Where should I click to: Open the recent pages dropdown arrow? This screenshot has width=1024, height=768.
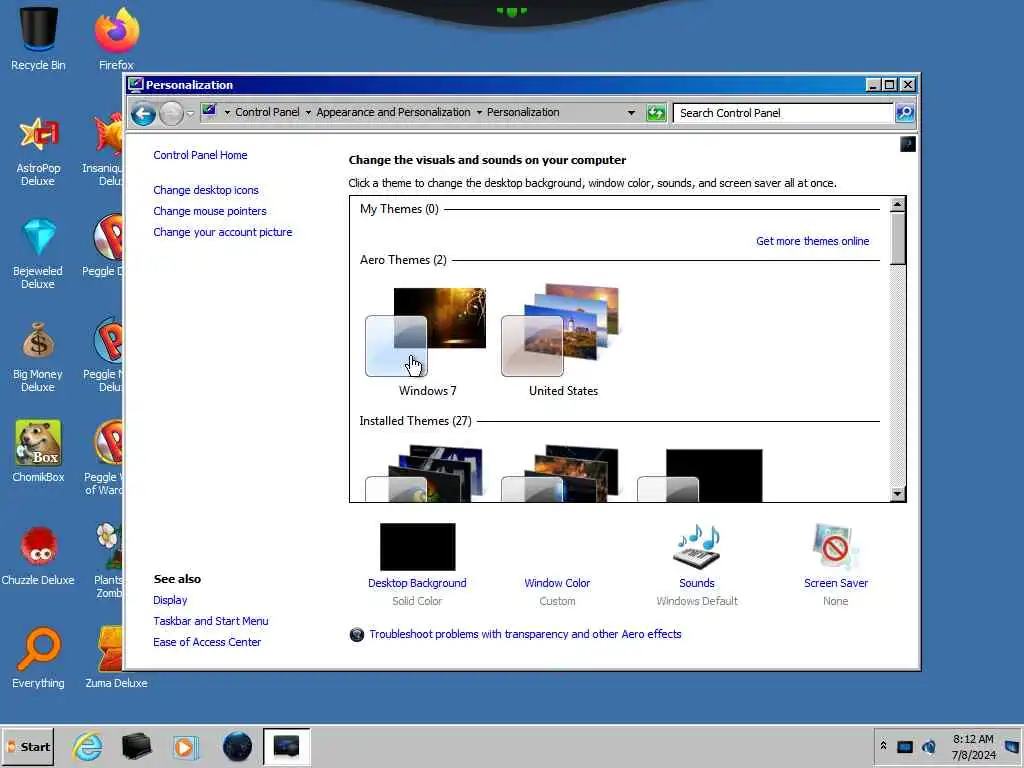[x=190, y=114]
